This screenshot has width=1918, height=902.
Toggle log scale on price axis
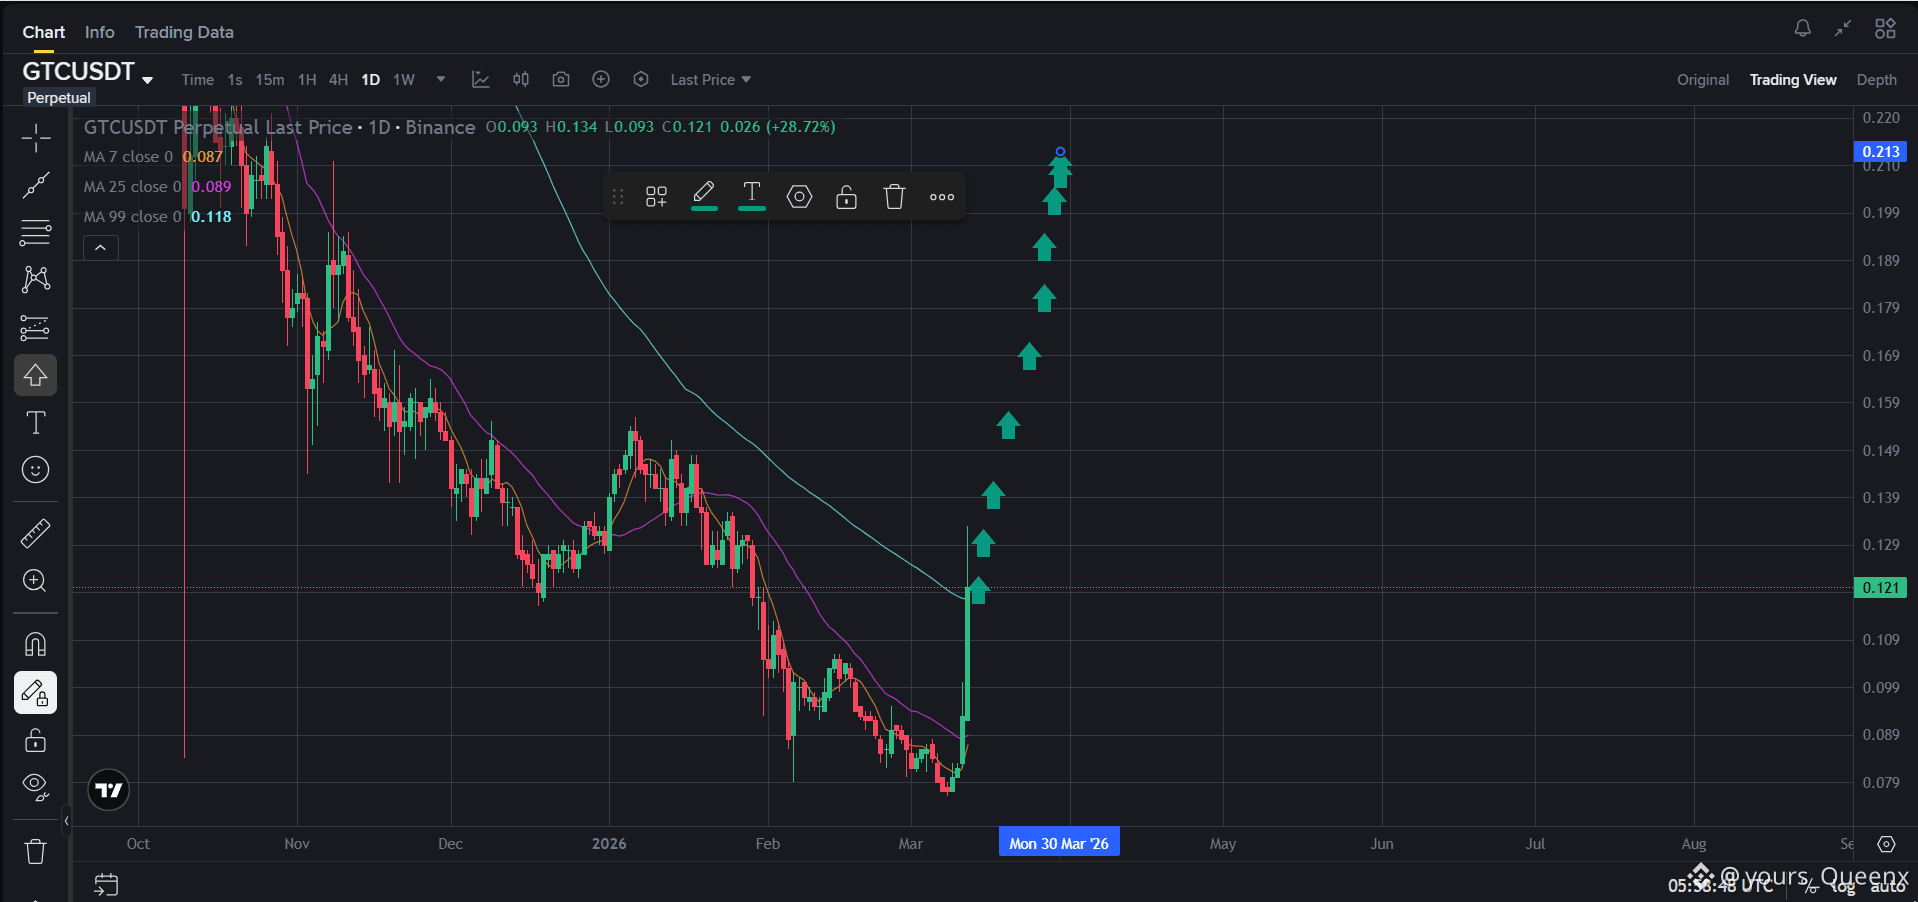pyautogui.click(x=1842, y=887)
